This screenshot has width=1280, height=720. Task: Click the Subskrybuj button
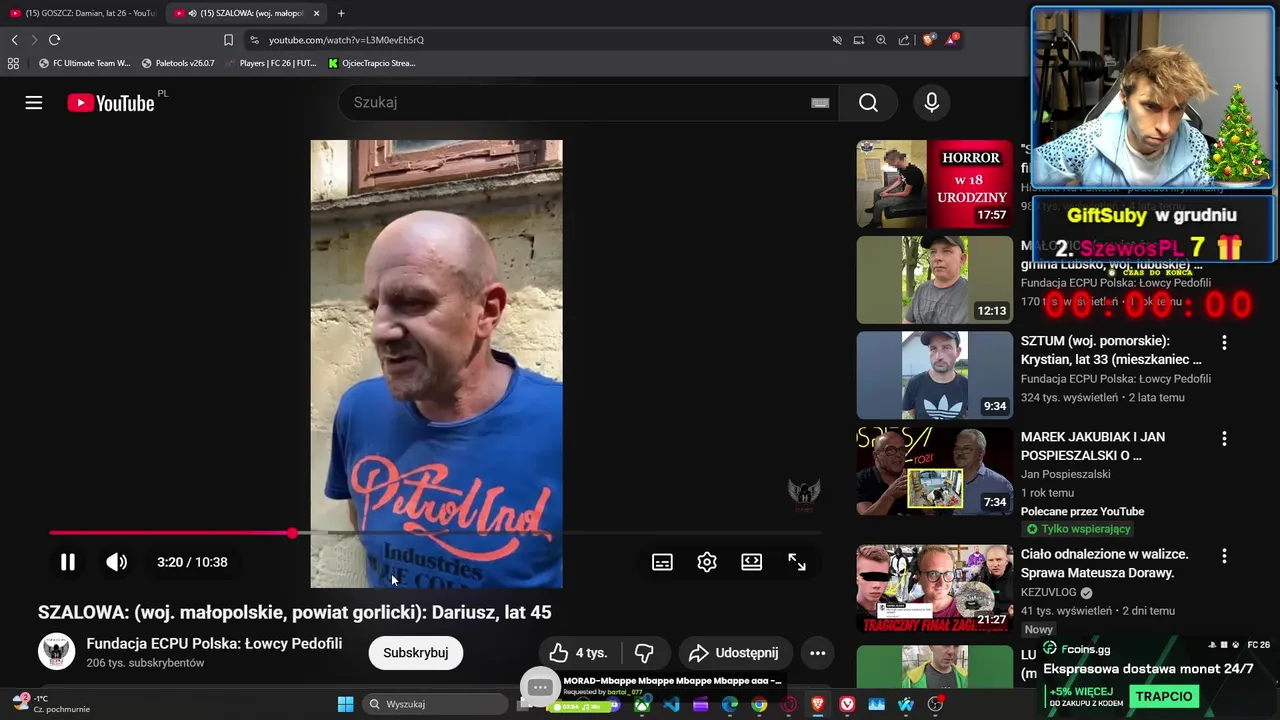click(416, 653)
